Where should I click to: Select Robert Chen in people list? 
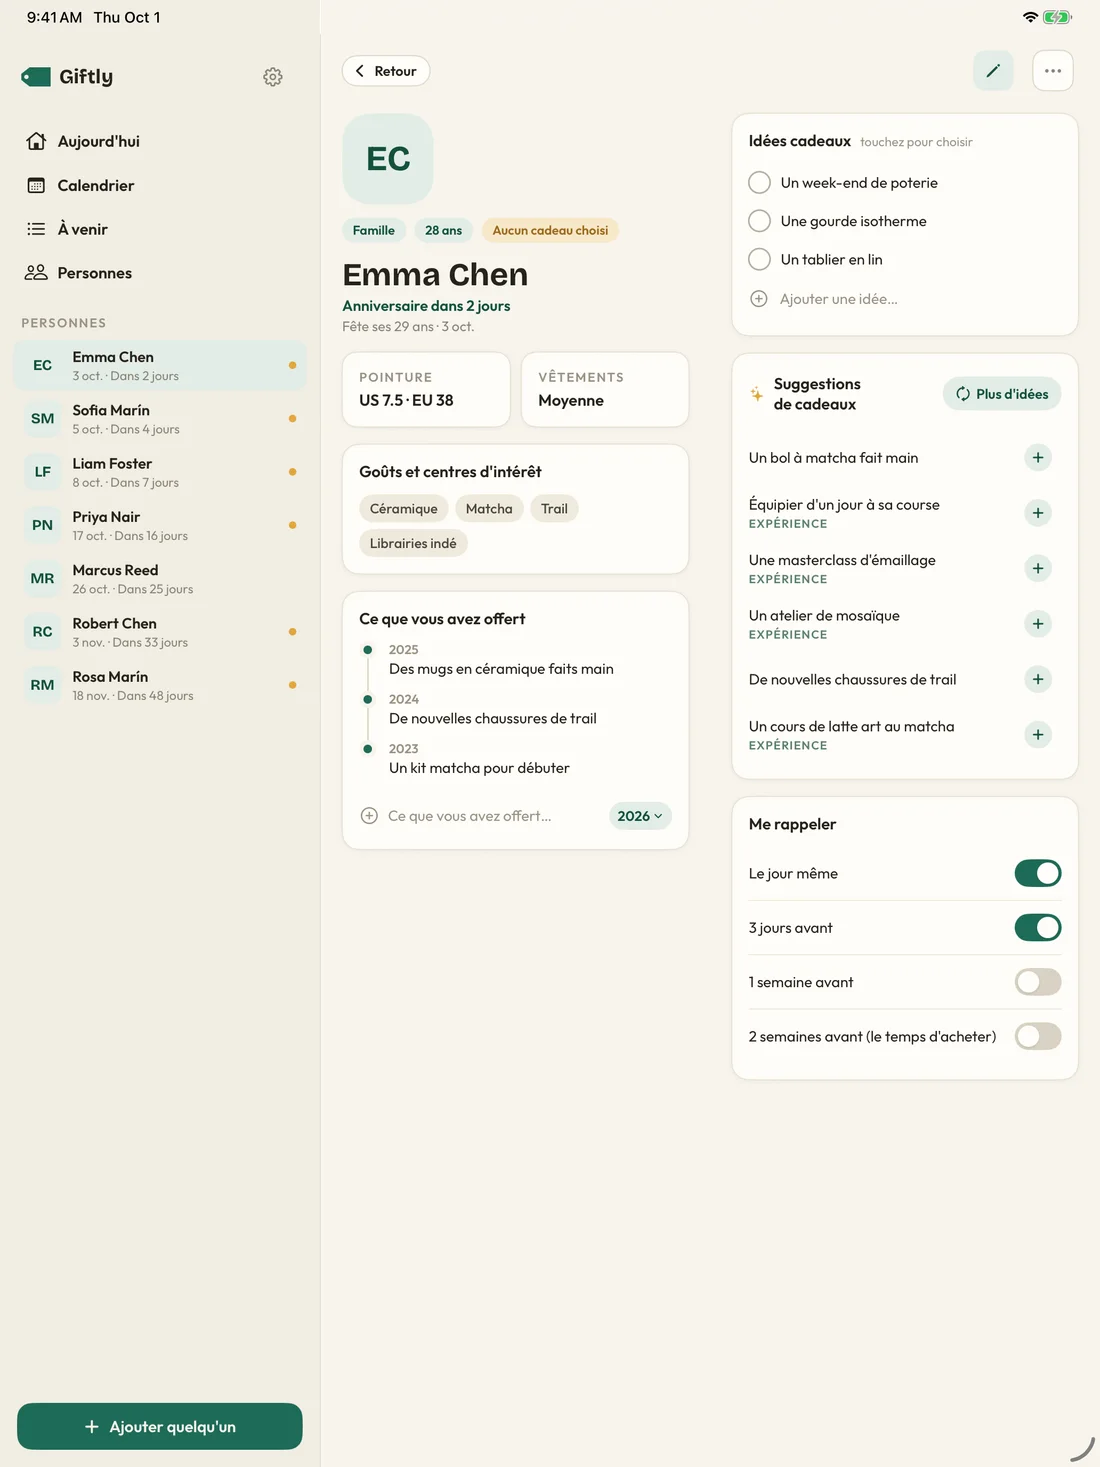click(160, 632)
